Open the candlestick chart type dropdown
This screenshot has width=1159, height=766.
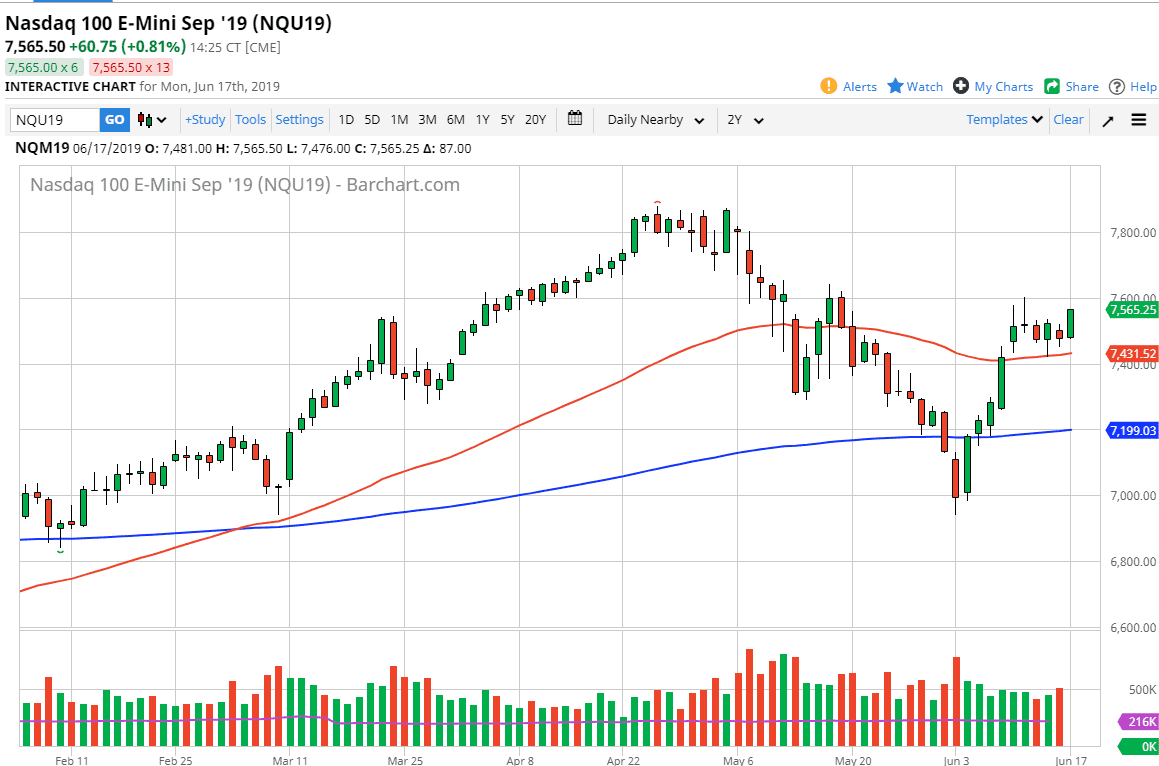click(x=152, y=120)
